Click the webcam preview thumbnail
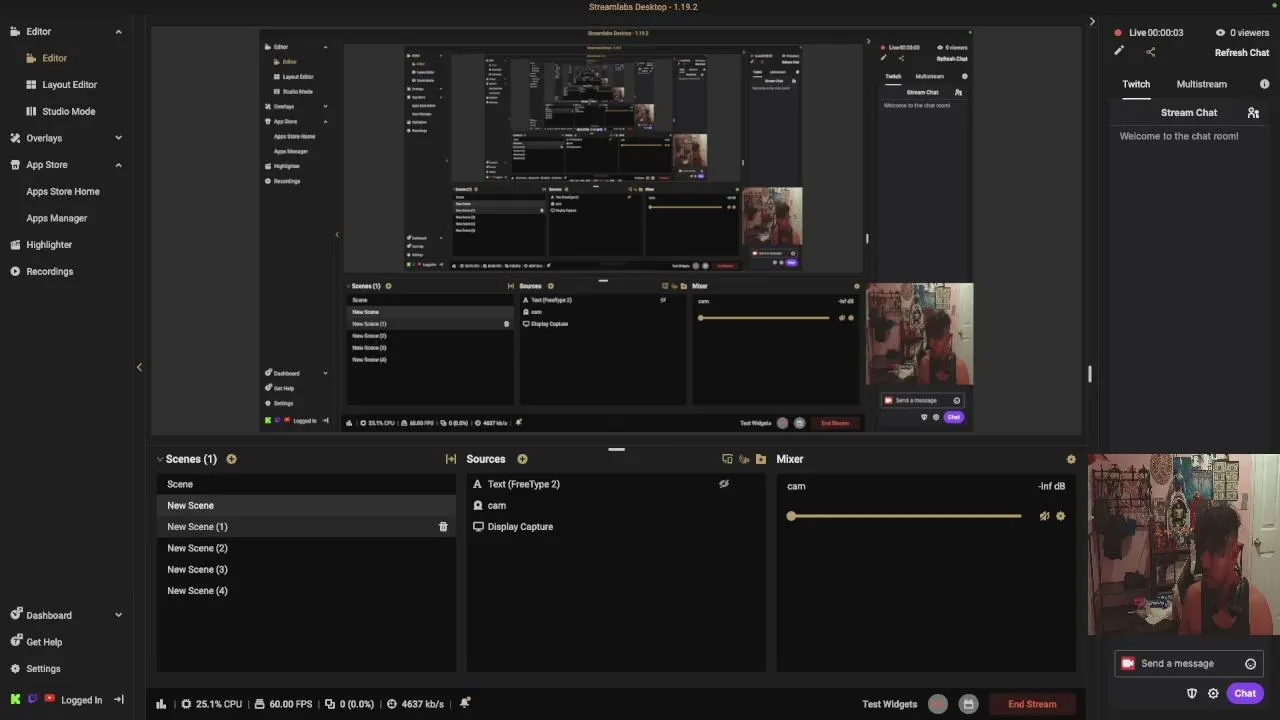Screen dimensions: 1280x720 (1184, 545)
